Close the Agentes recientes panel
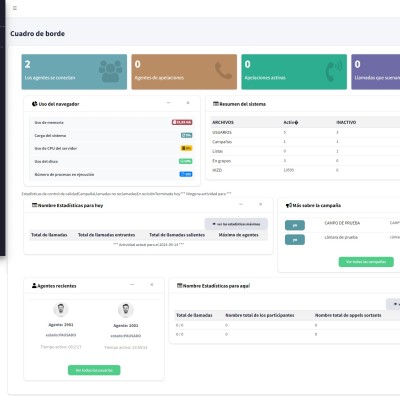Screen dimensions: 400x400 (152, 285)
